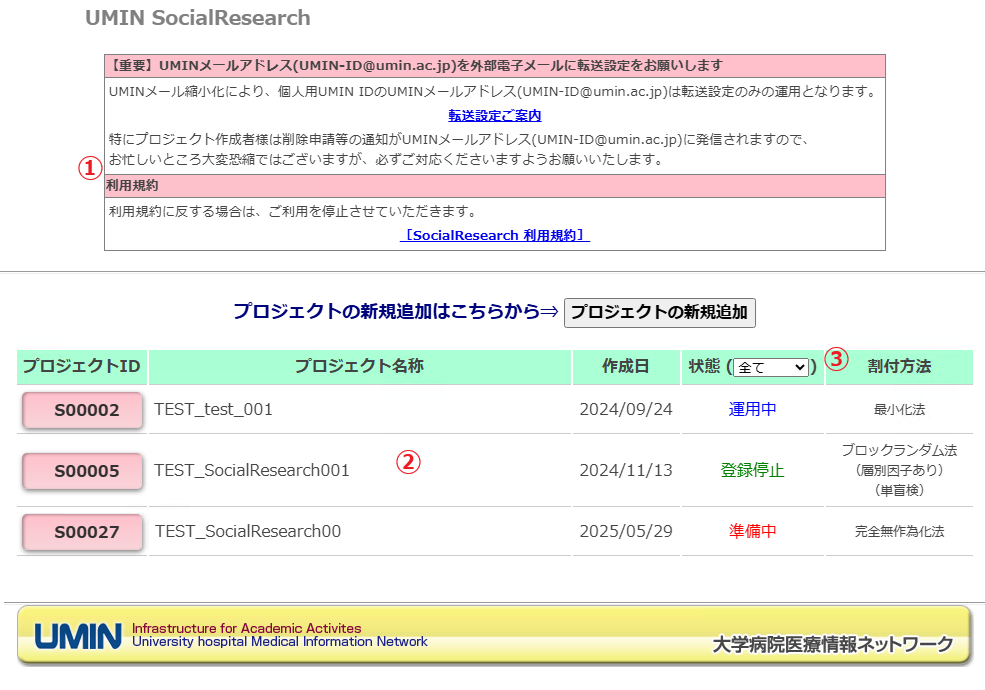Click the red circled number 3 marker
This screenshot has height=690, width=985.
tap(836, 359)
